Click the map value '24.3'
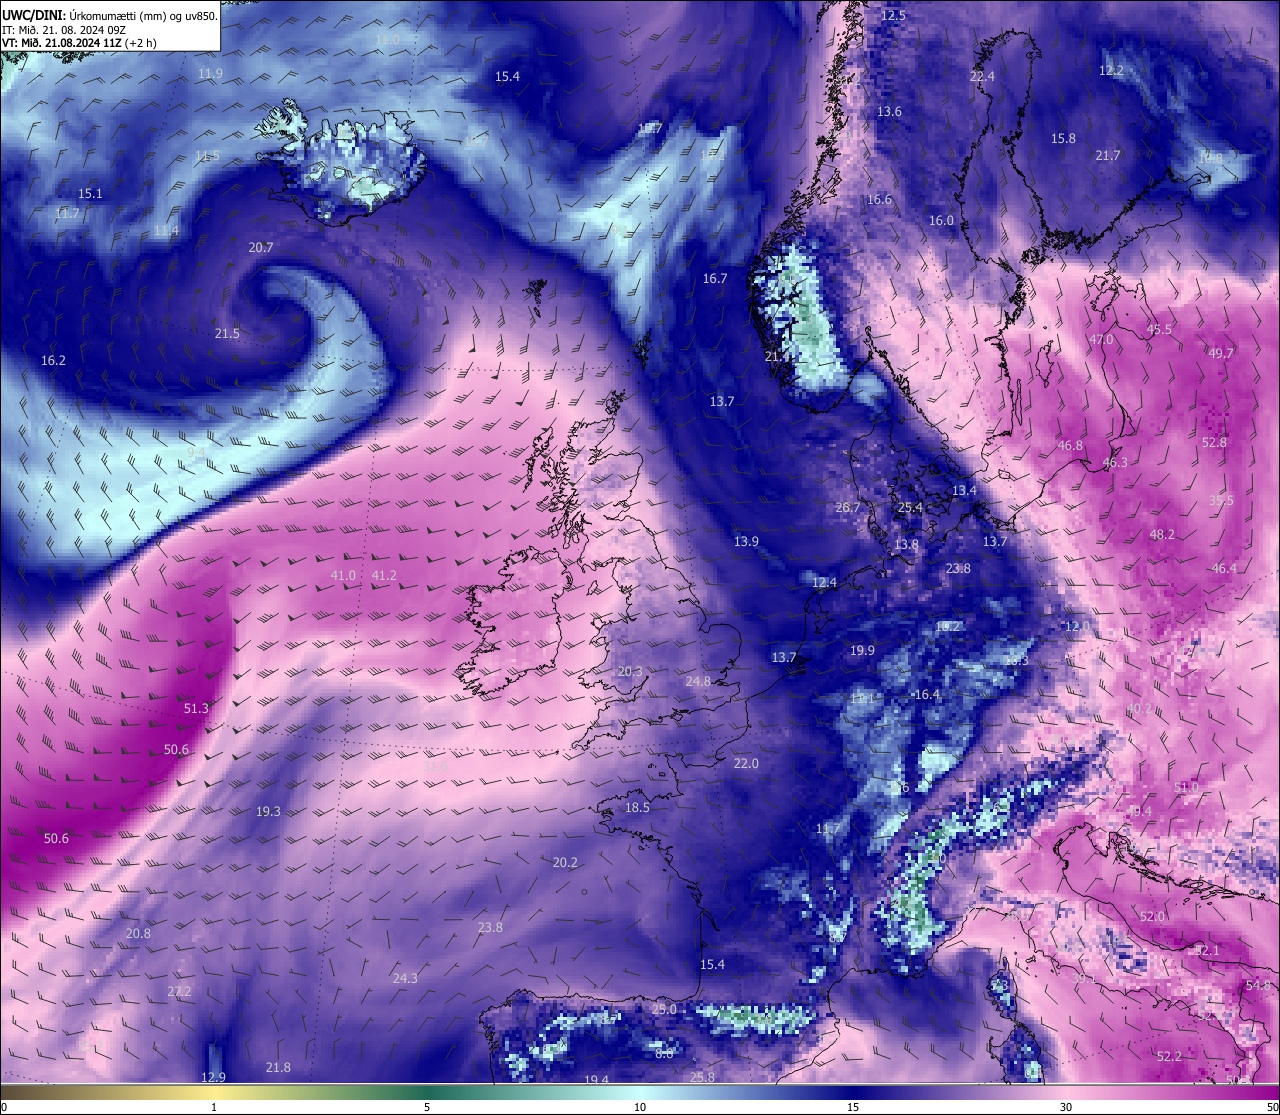 click(x=405, y=979)
